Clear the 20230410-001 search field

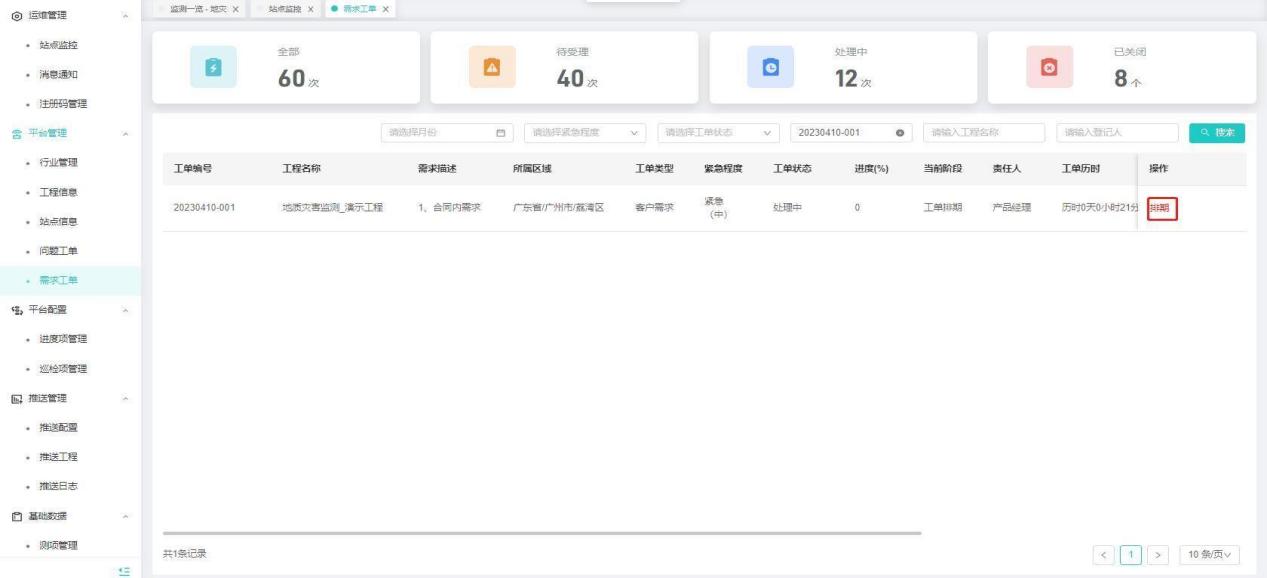[899, 133]
